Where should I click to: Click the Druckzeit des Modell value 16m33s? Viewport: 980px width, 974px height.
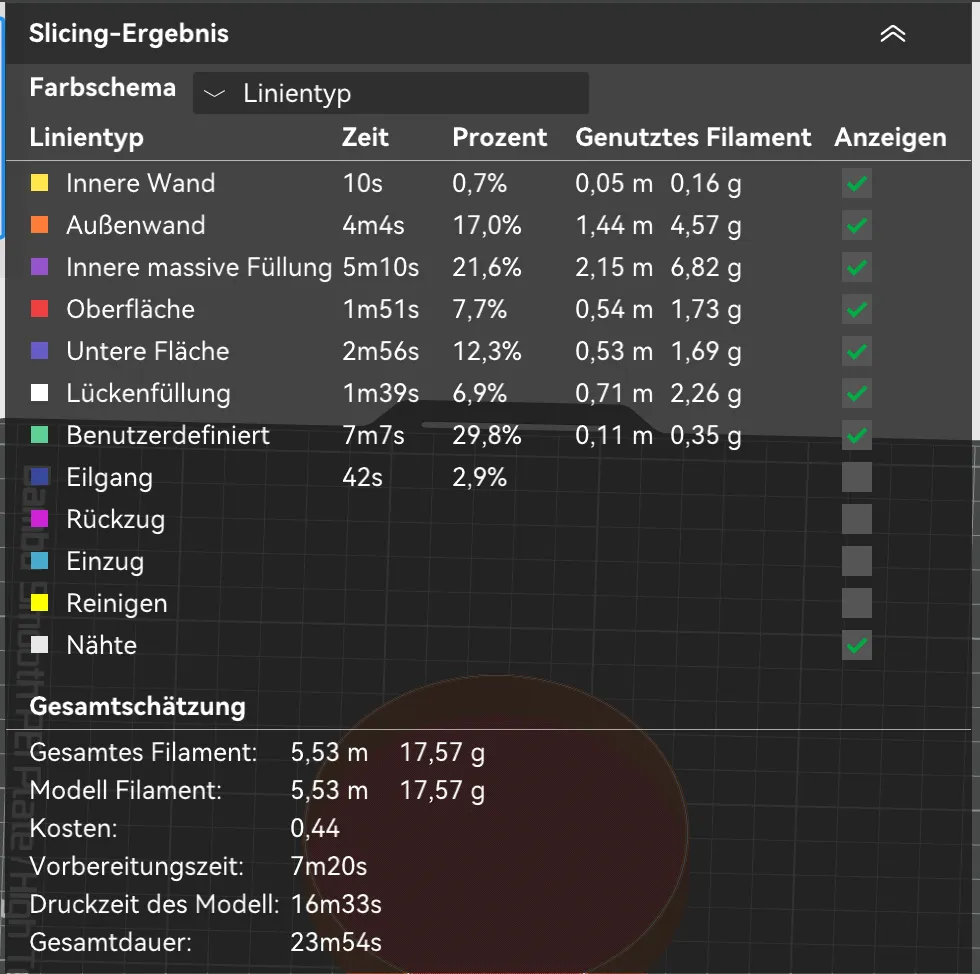pyautogui.click(x=336, y=904)
